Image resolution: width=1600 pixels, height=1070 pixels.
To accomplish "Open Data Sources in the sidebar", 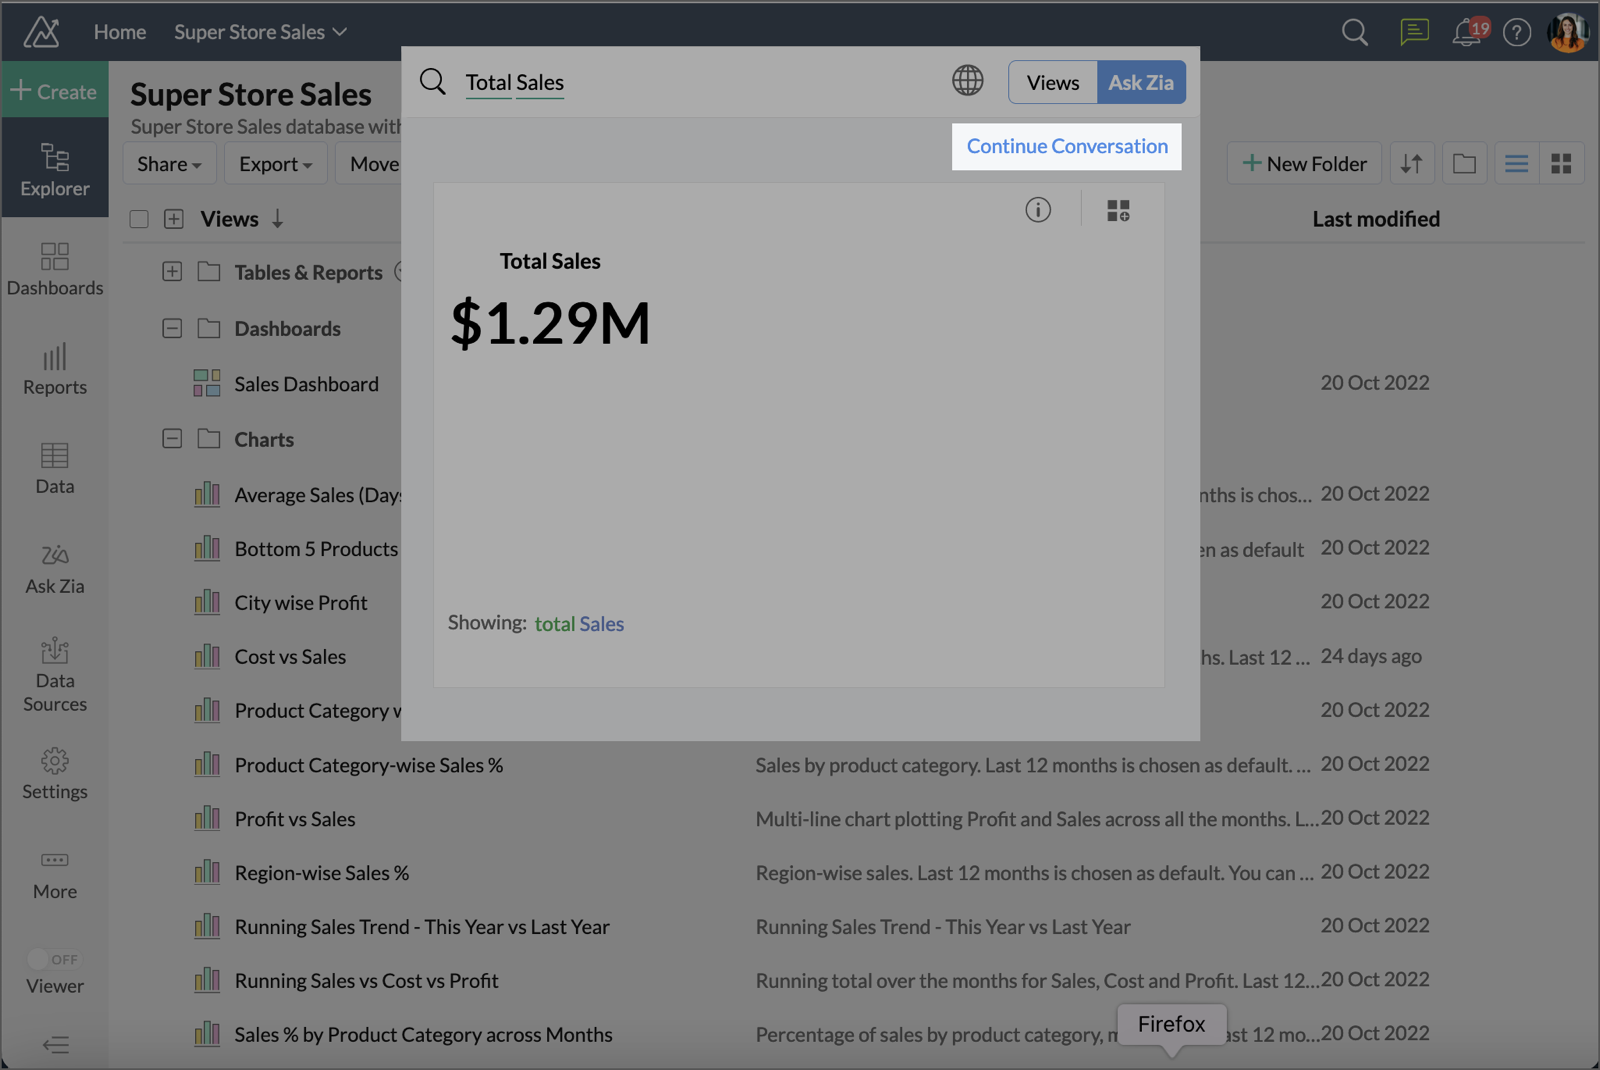I will [x=55, y=674].
